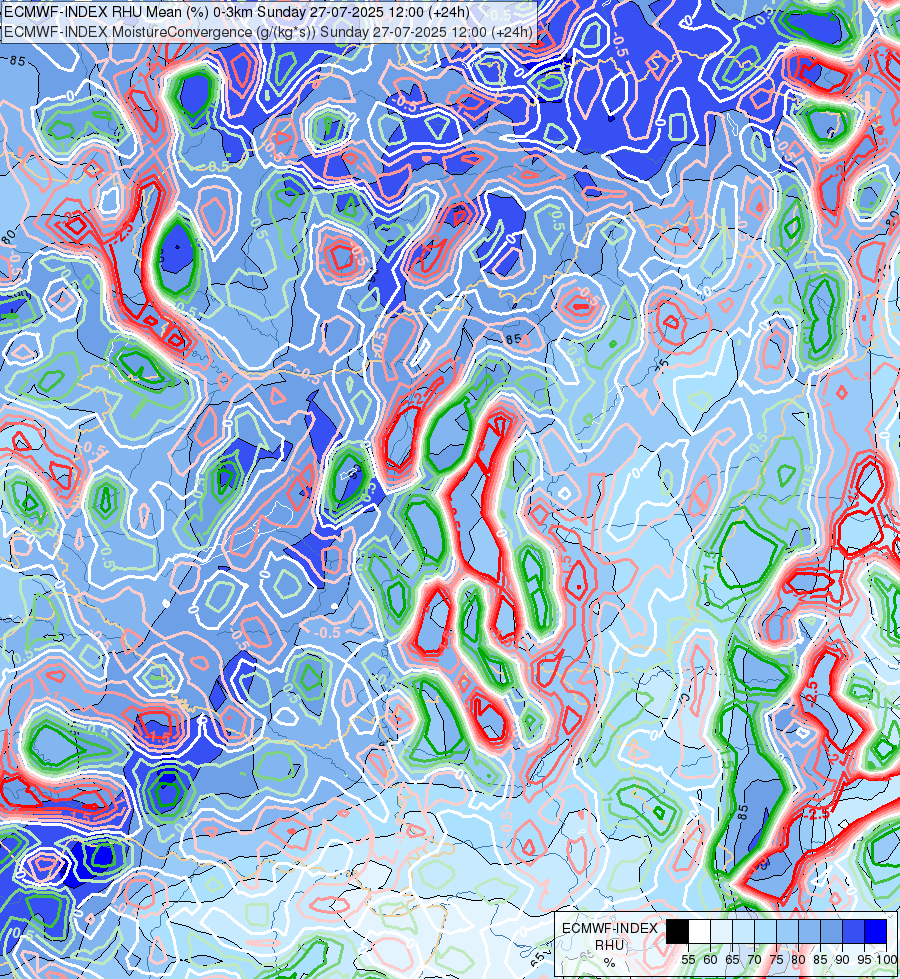900x979 pixels.
Task: Click the darkest blue 95–100% legend swatch
Action: pyautogui.click(x=876, y=931)
